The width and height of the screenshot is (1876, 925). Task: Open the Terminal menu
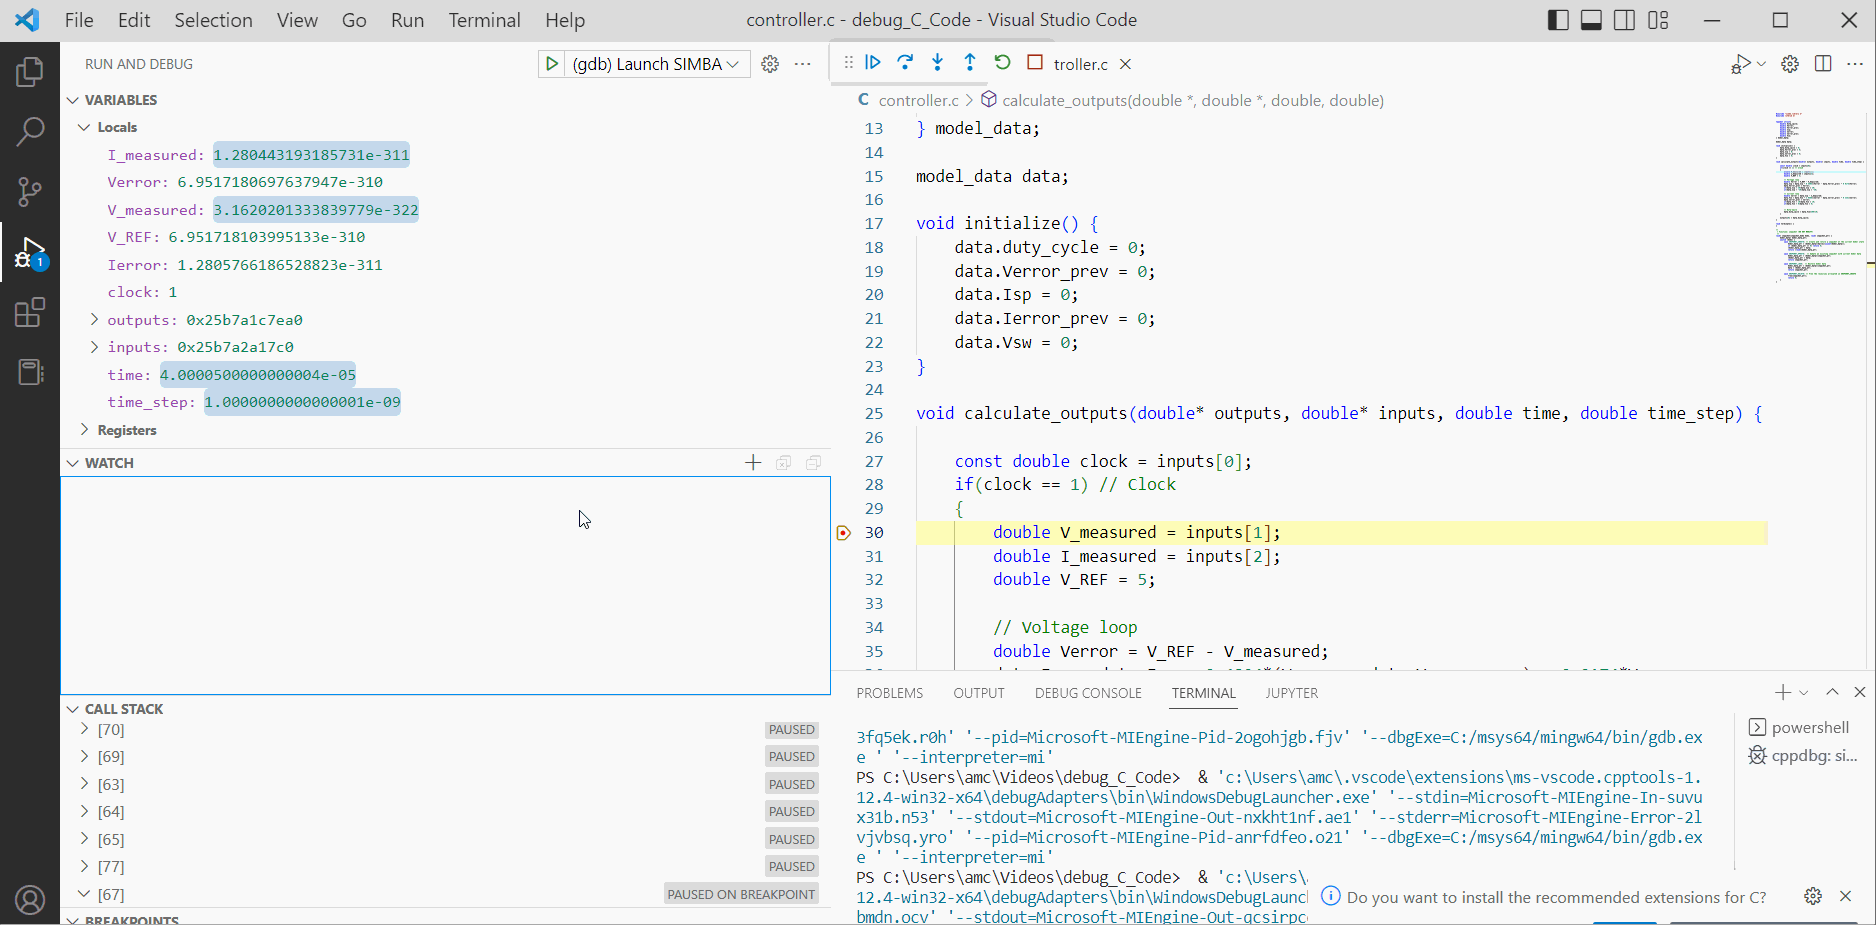[x=484, y=20]
